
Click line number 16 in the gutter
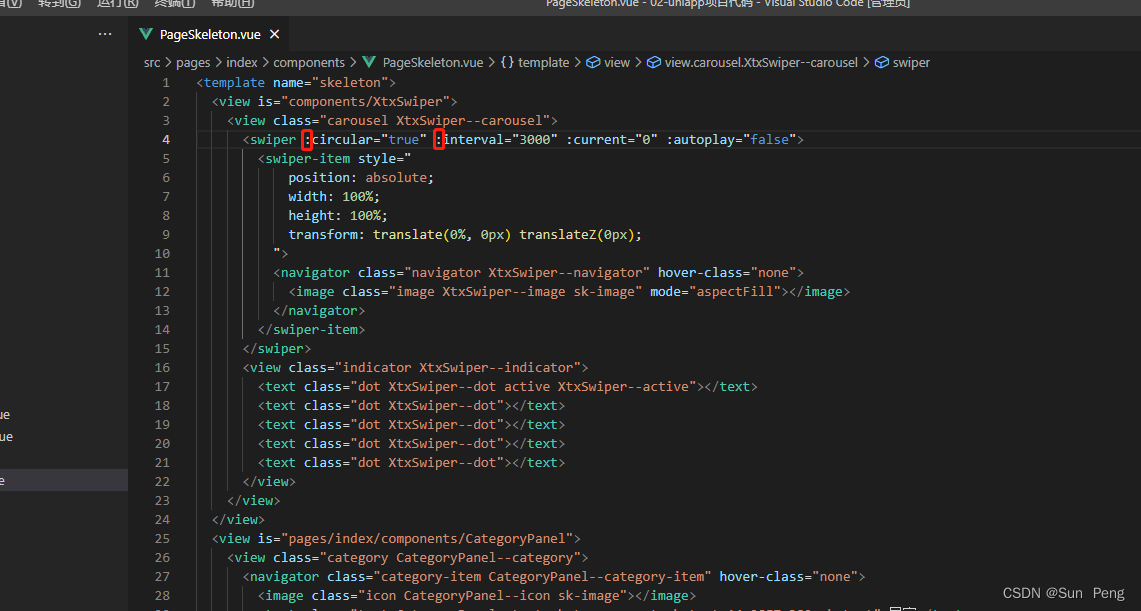pos(162,367)
